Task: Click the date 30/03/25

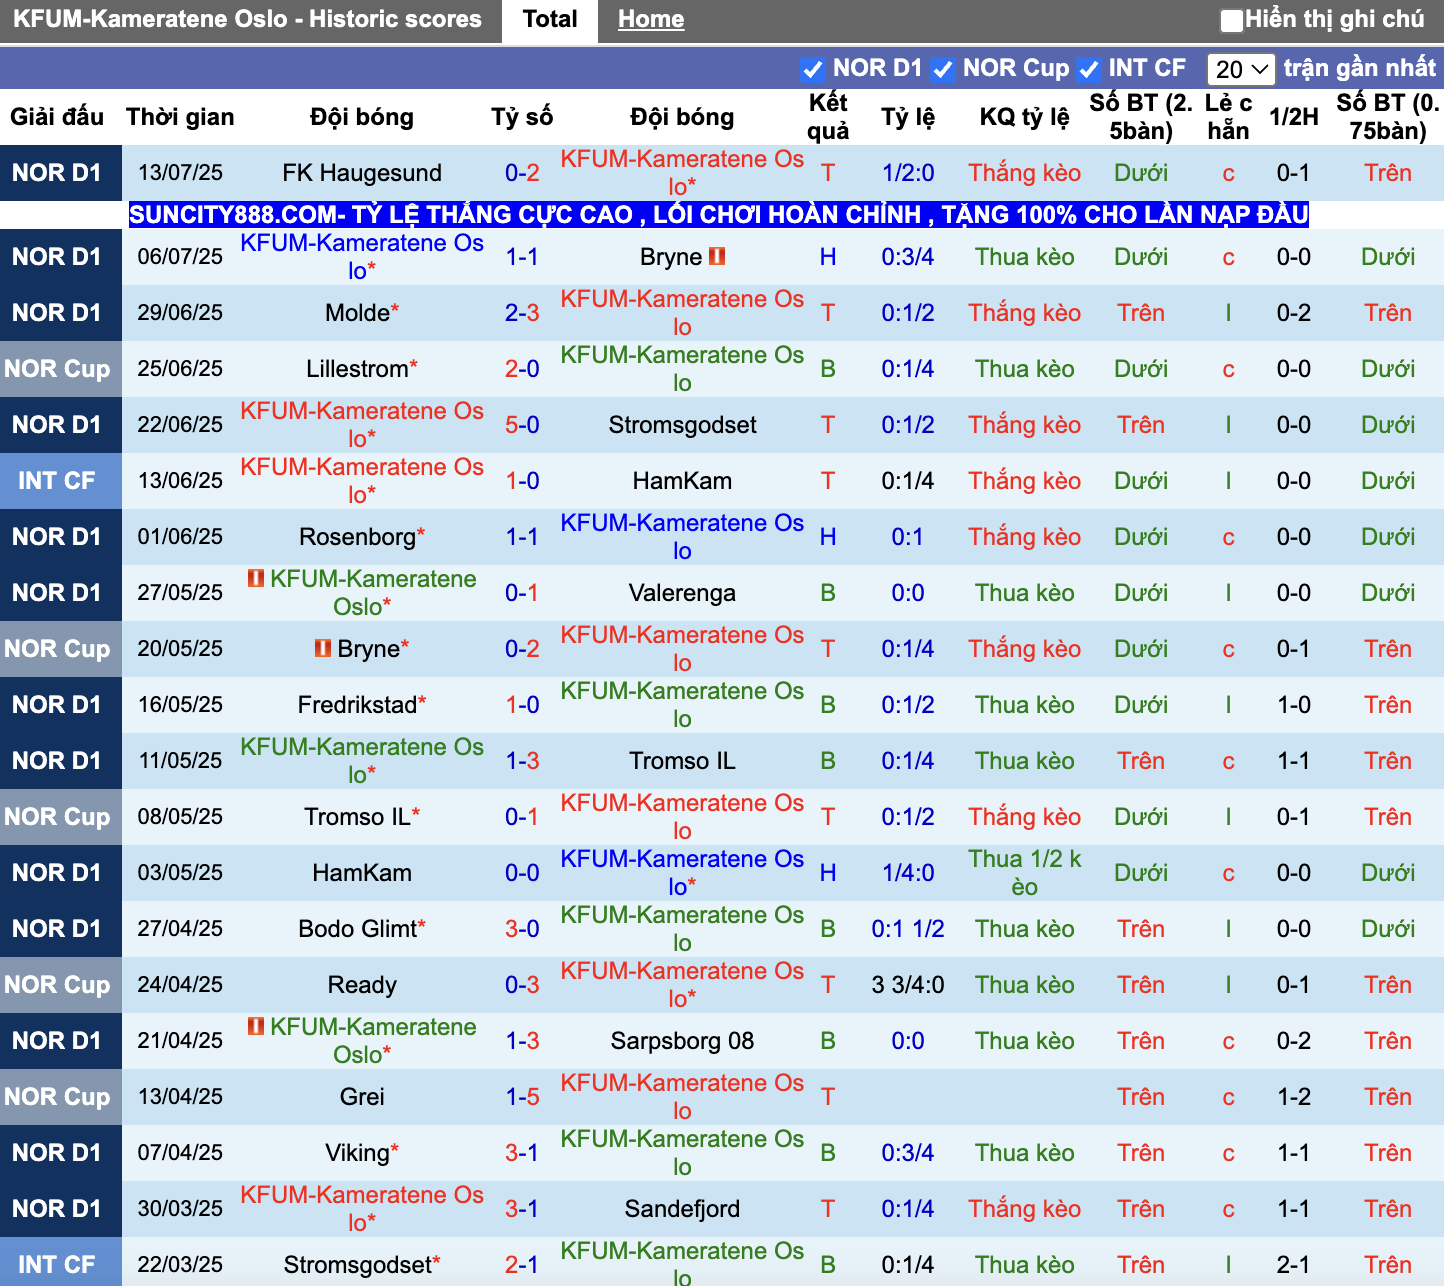Action: tap(180, 1209)
